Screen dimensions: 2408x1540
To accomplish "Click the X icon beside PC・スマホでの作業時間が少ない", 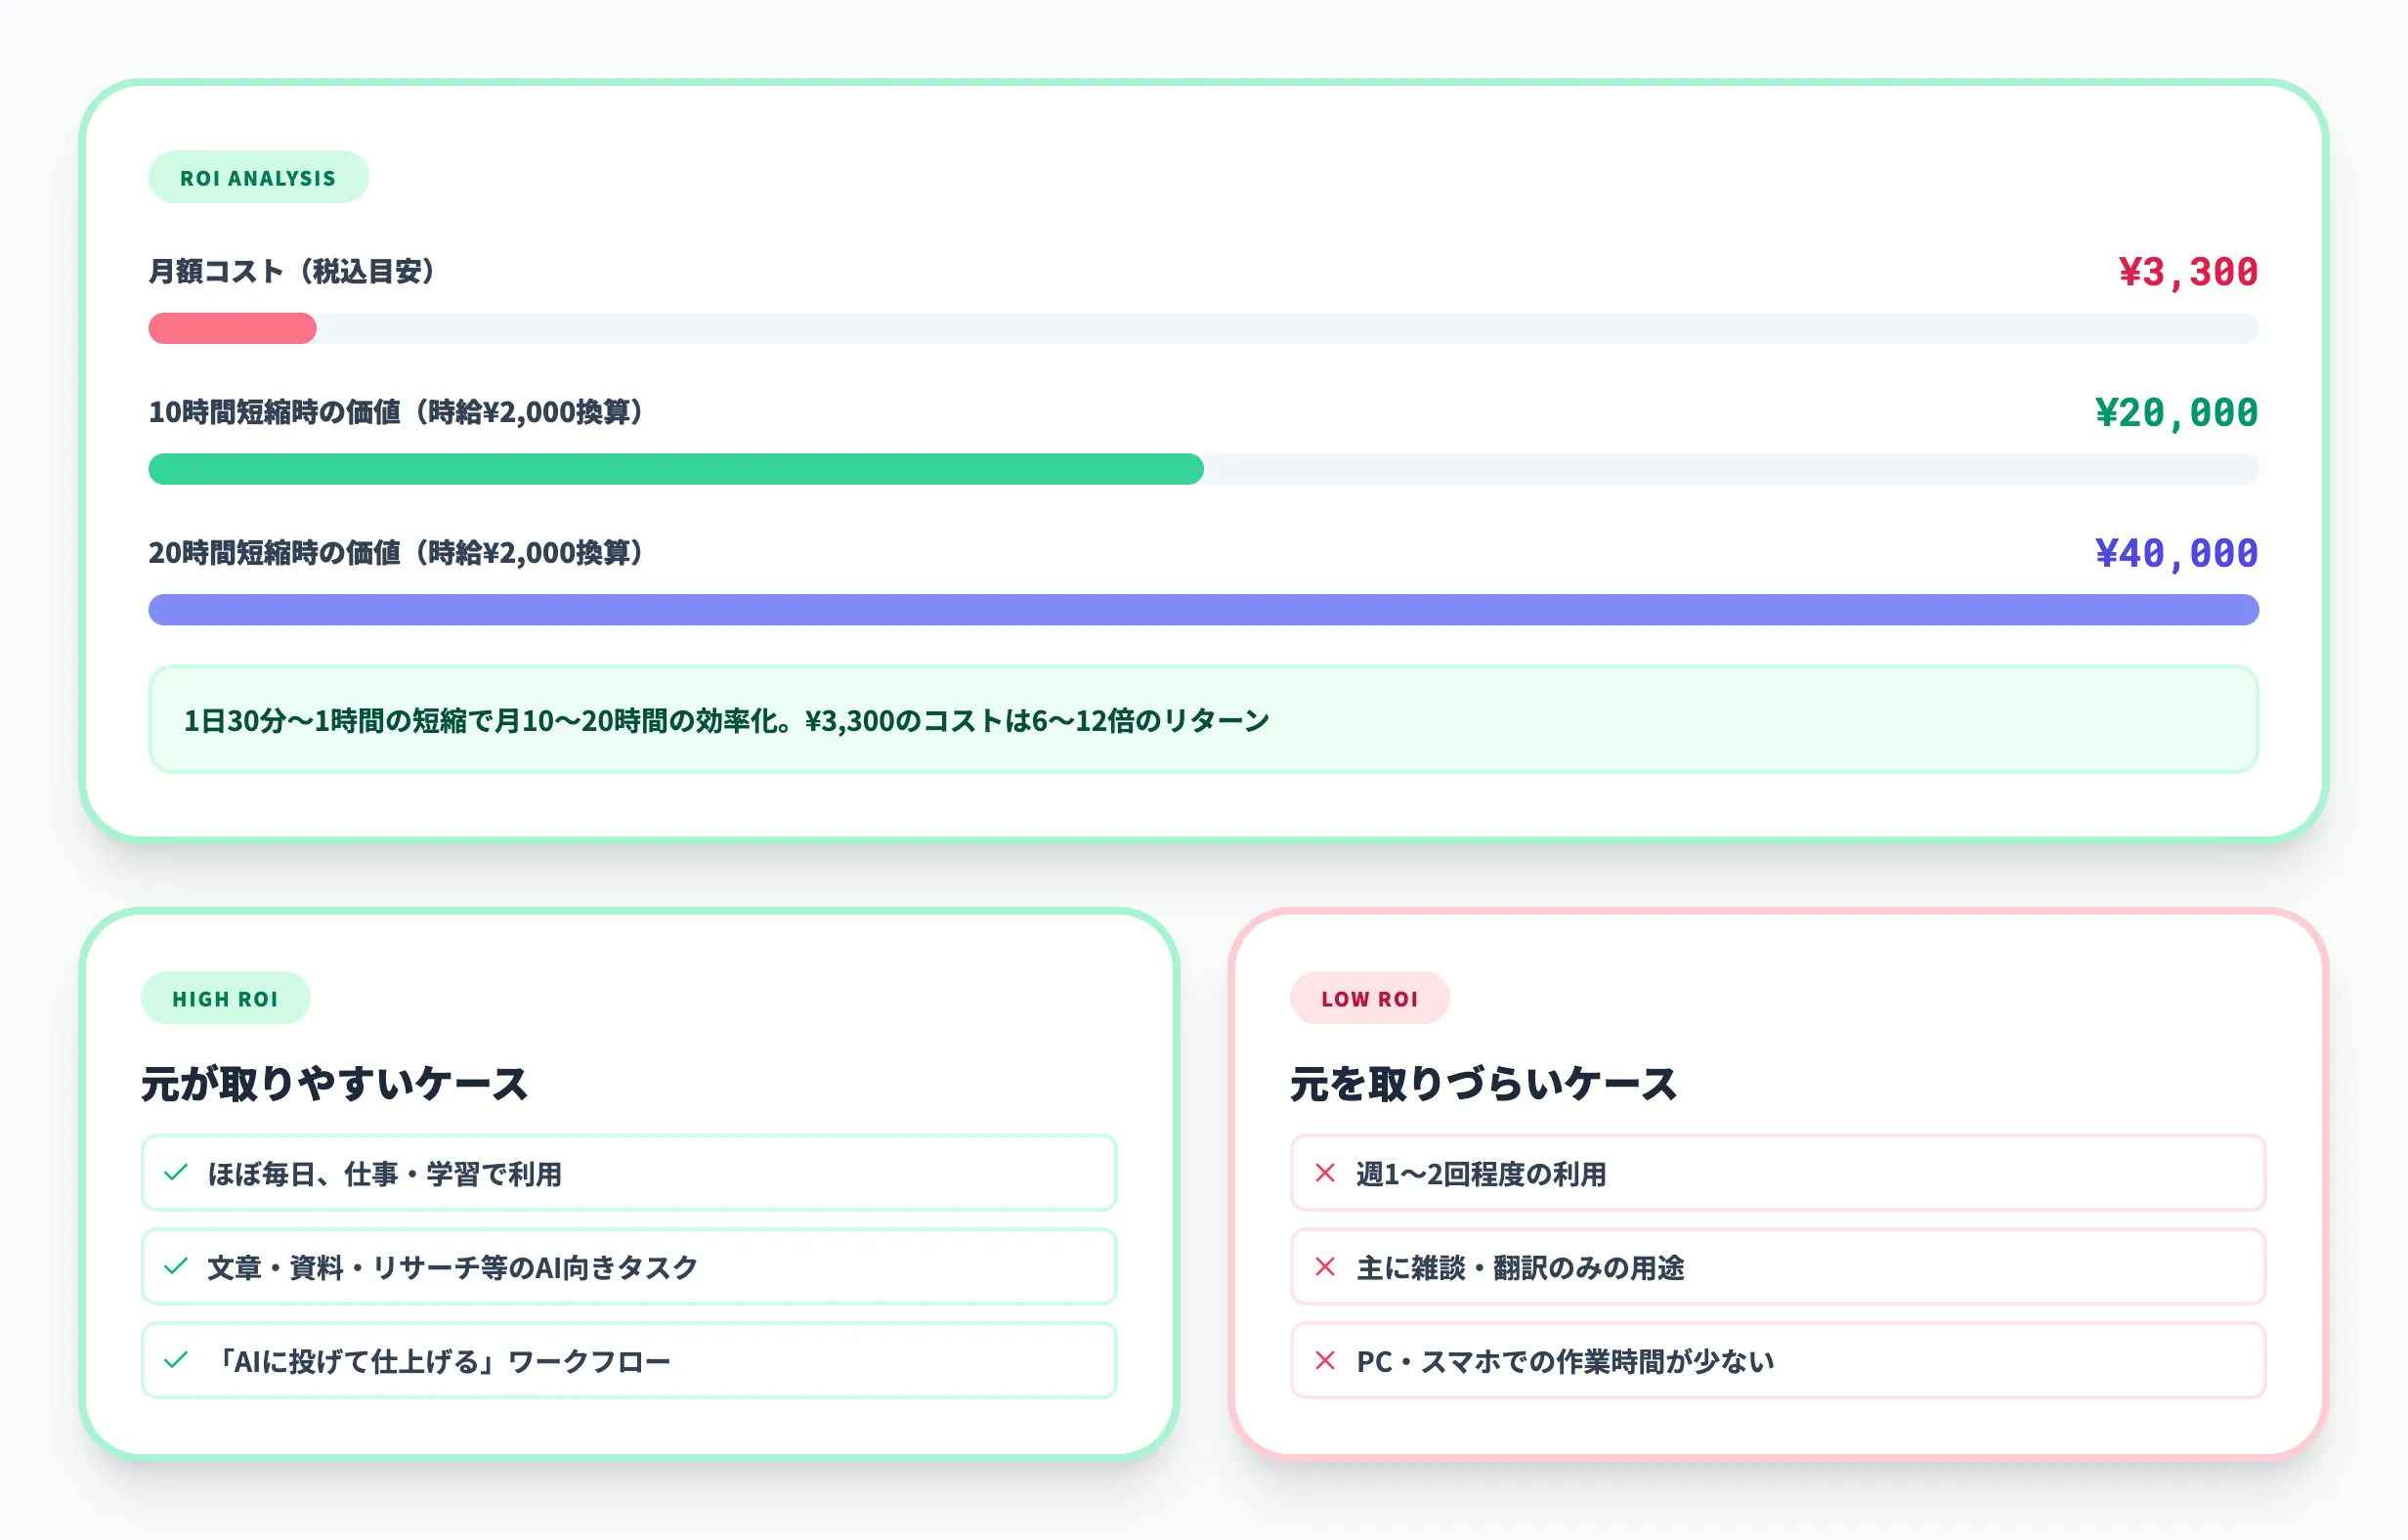I will pyautogui.click(x=1325, y=1360).
